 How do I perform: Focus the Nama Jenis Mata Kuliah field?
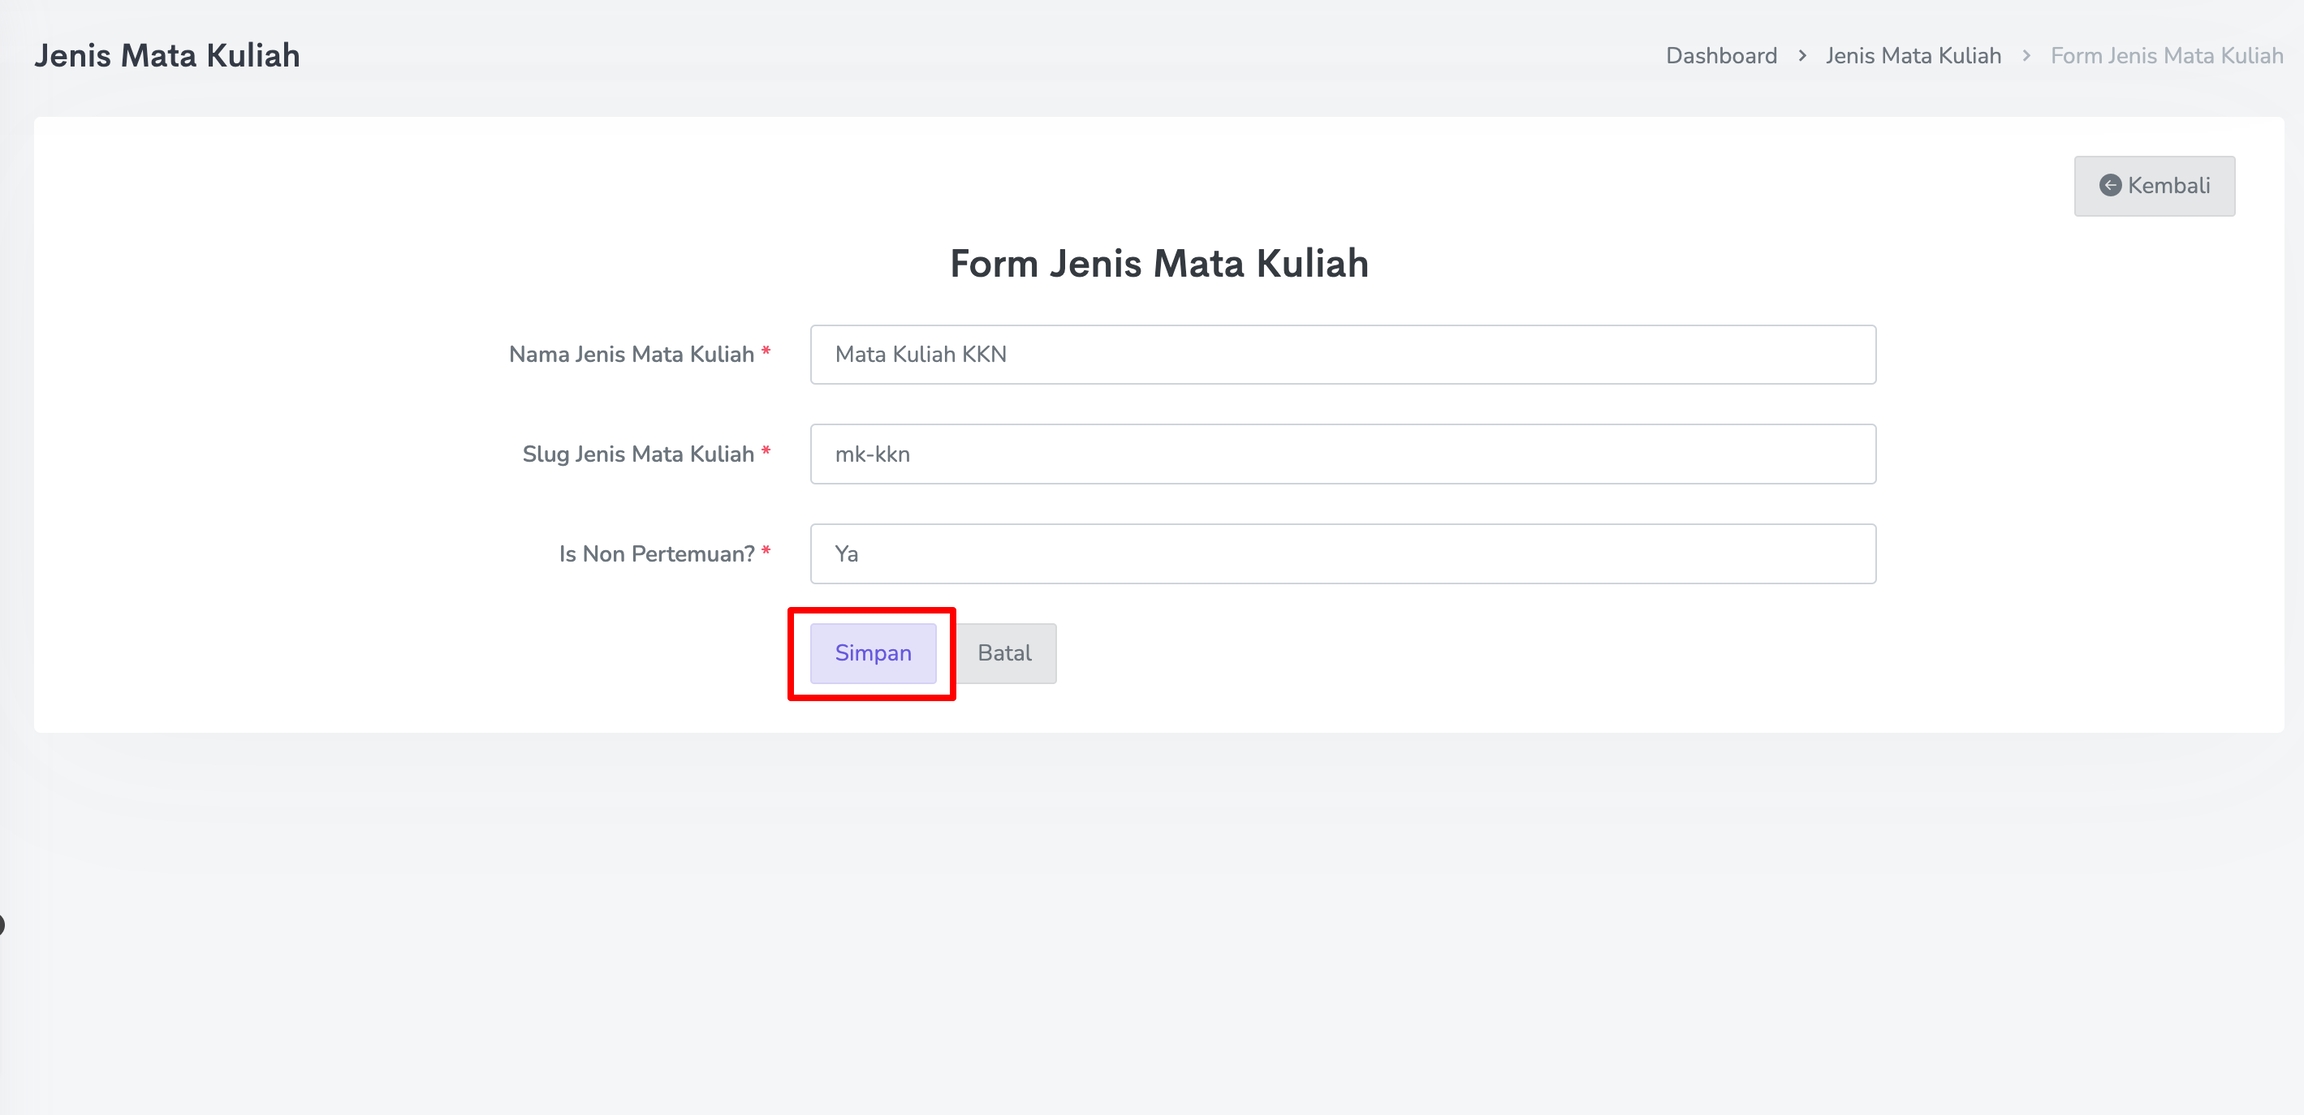click(x=1342, y=354)
